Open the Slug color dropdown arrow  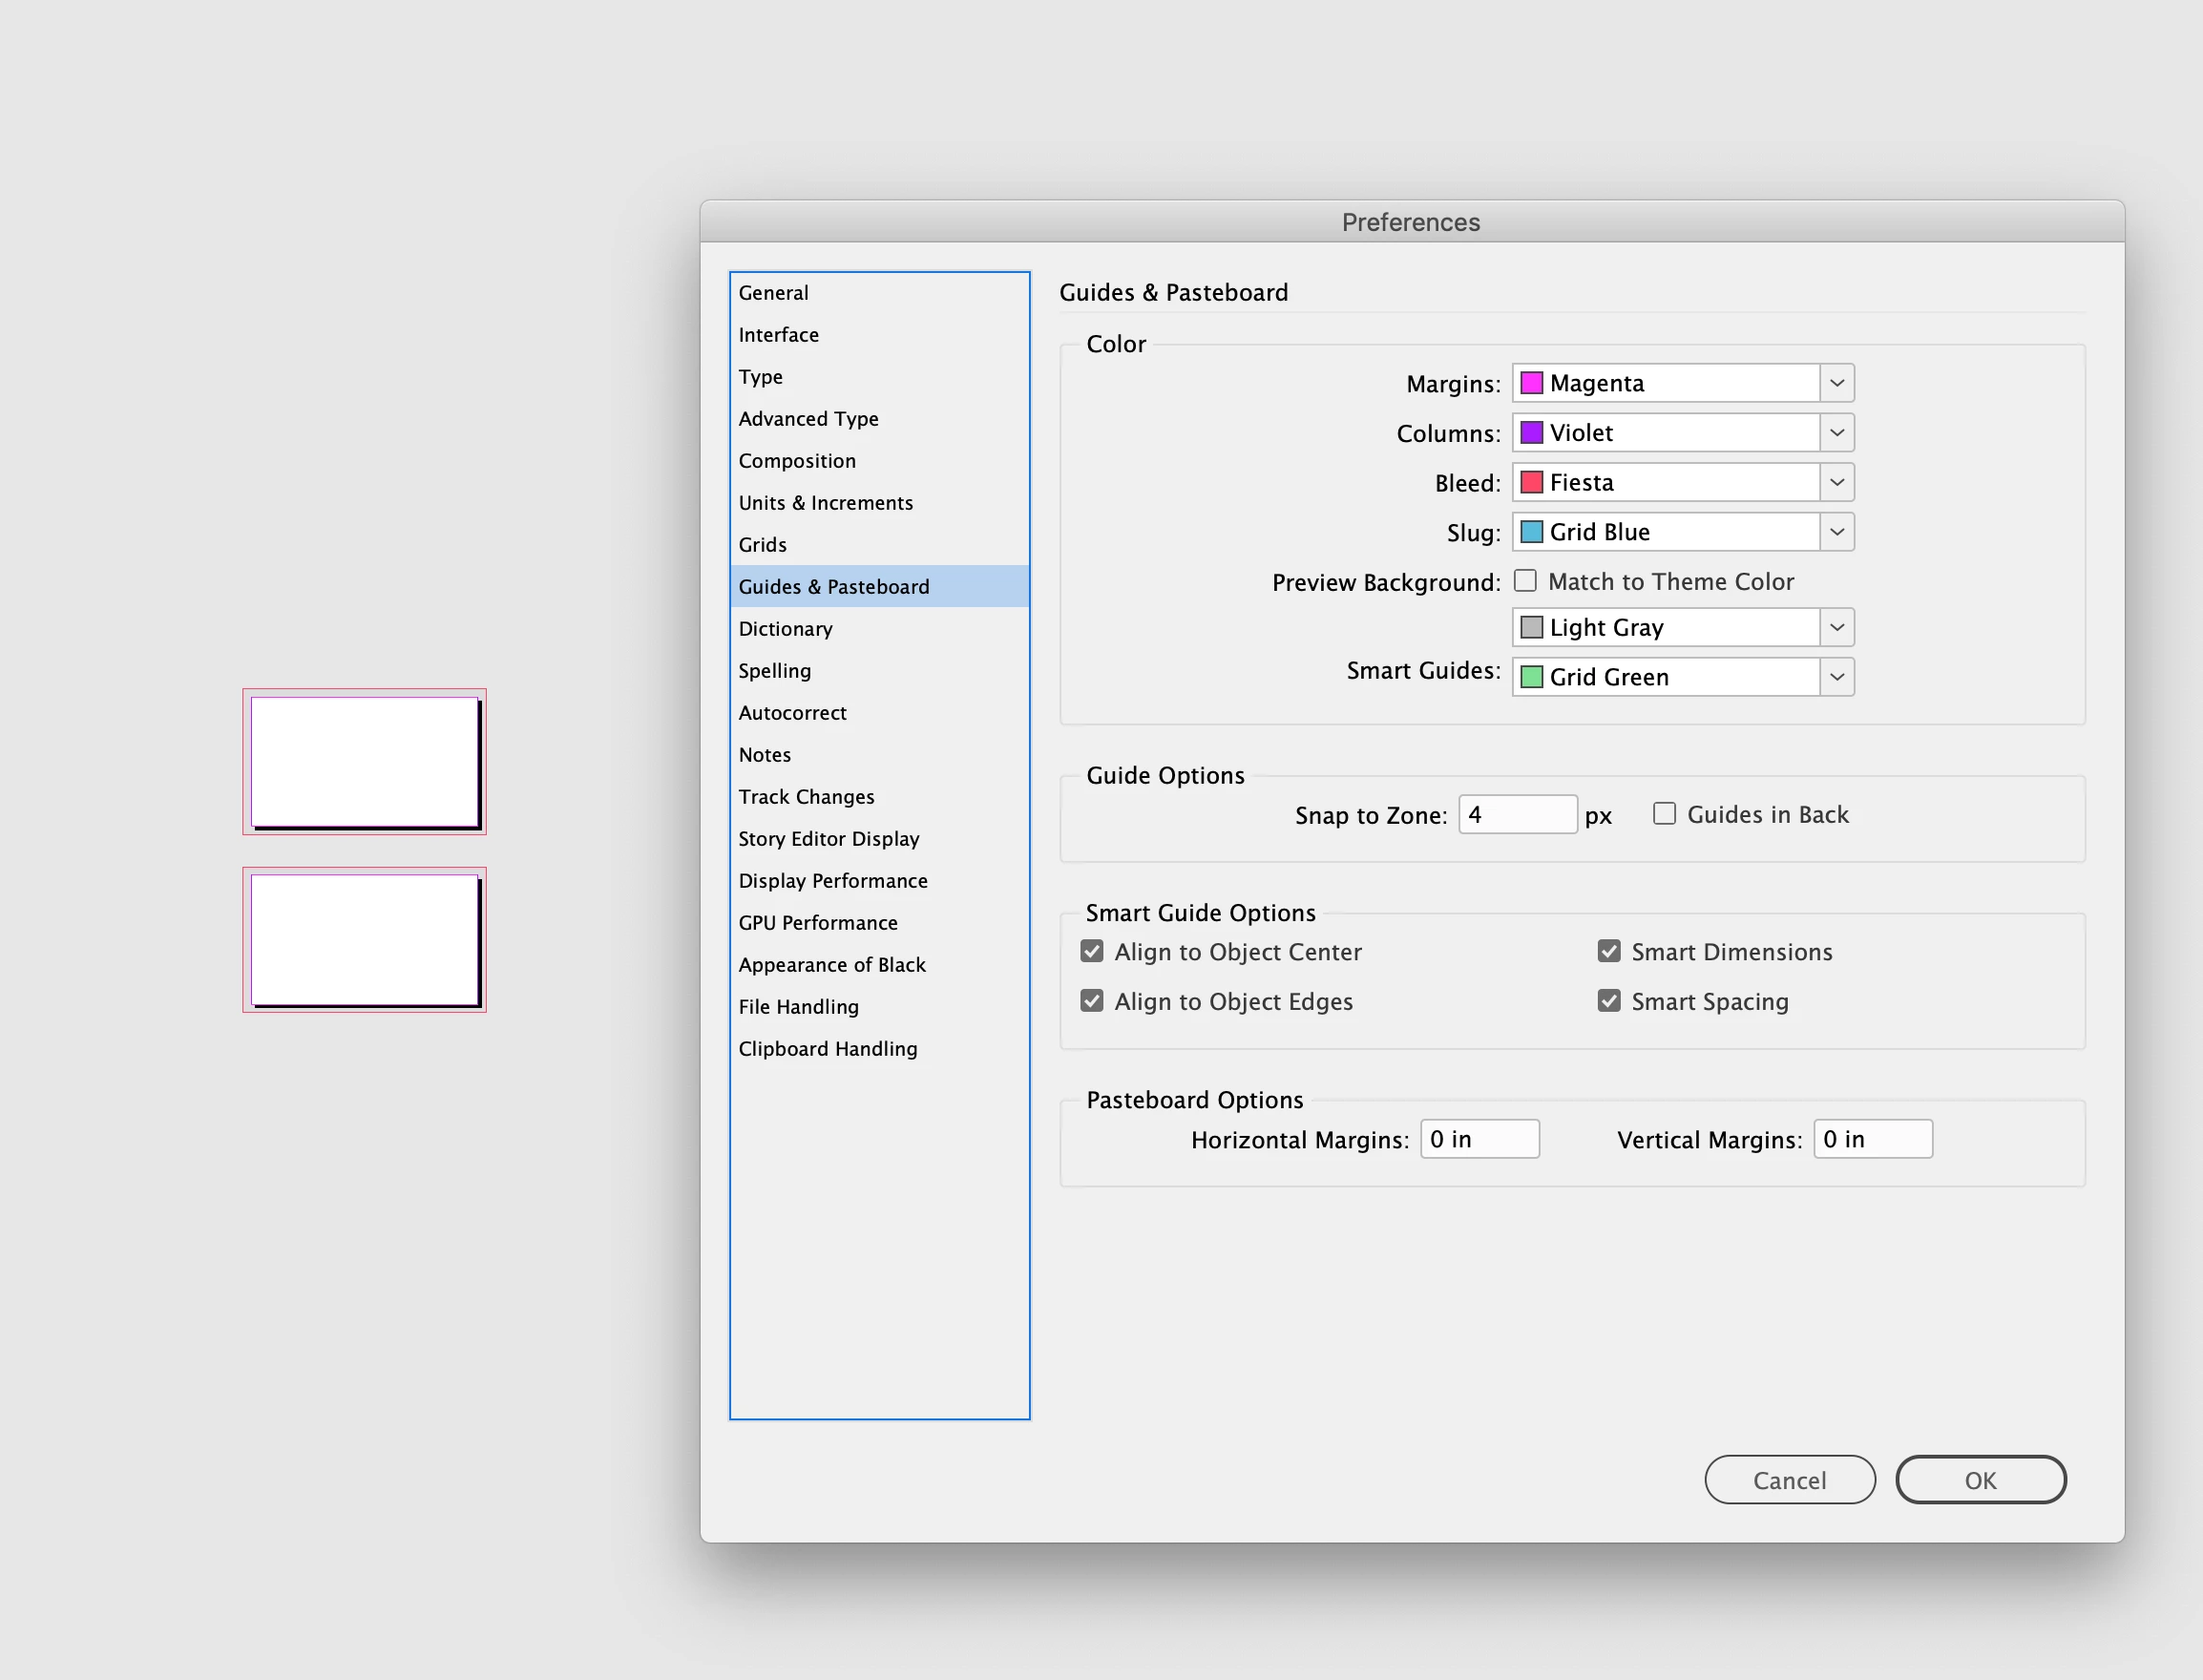click(x=1836, y=532)
